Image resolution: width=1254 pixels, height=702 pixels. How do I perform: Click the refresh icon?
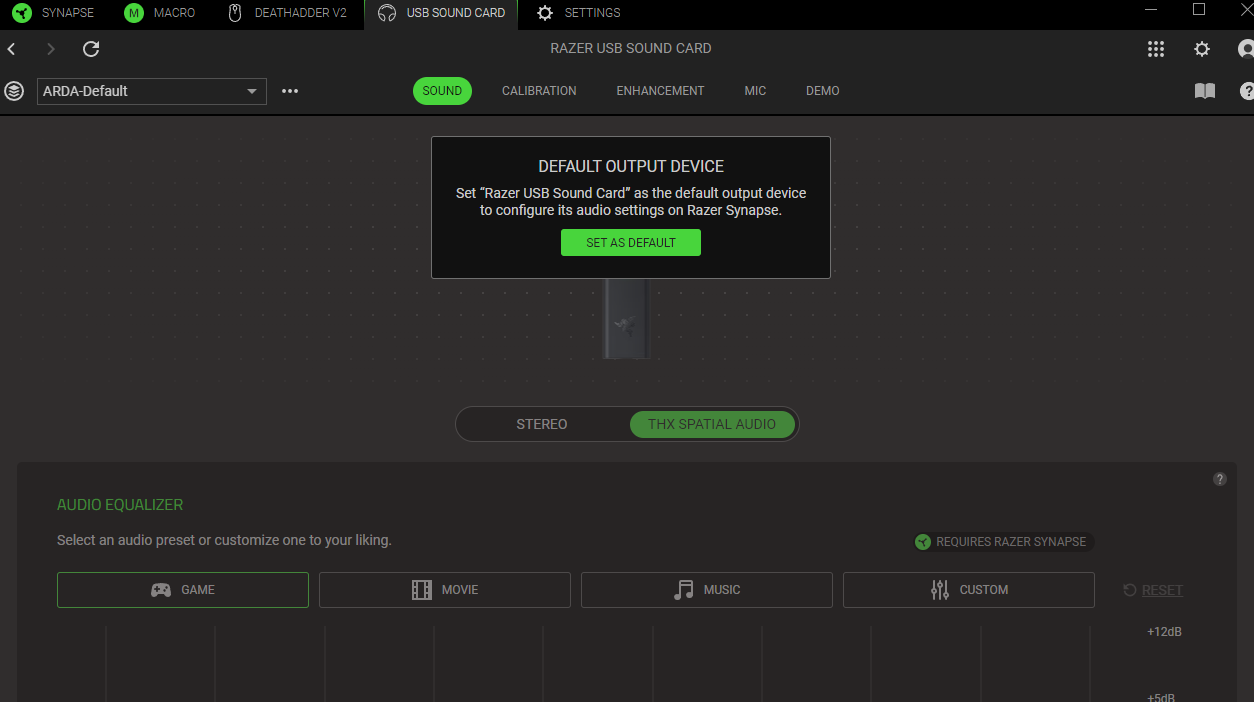[91, 49]
